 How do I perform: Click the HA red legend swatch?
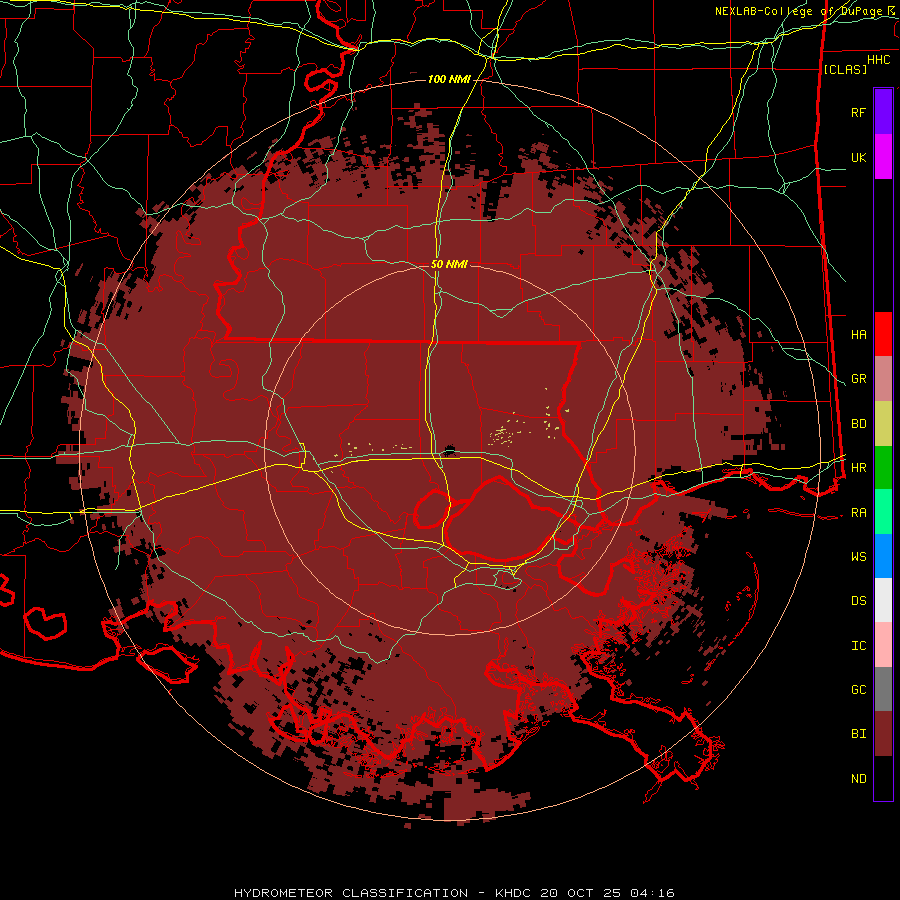pos(883,334)
